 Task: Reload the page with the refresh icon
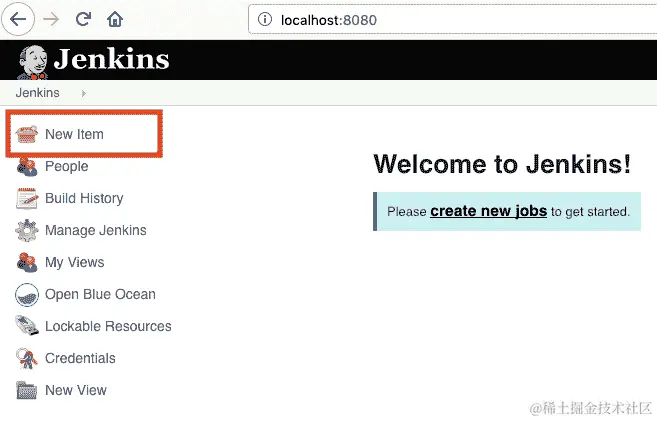[83, 19]
